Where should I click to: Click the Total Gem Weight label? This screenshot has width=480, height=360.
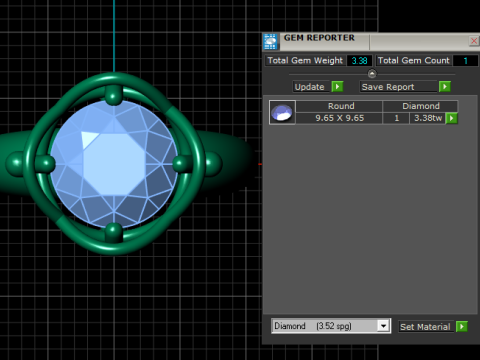(305, 61)
